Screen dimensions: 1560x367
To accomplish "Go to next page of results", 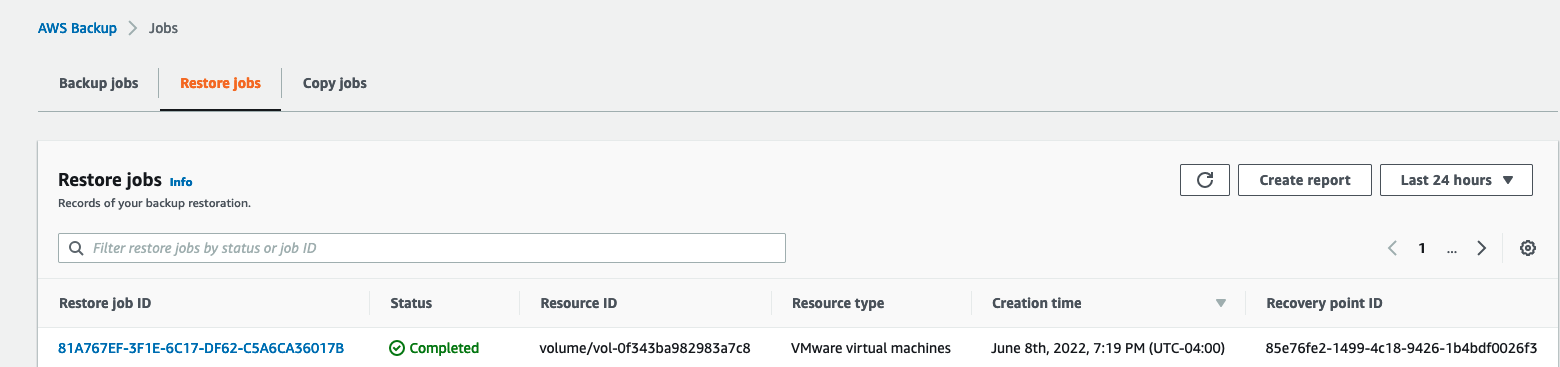I will (x=1482, y=249).
